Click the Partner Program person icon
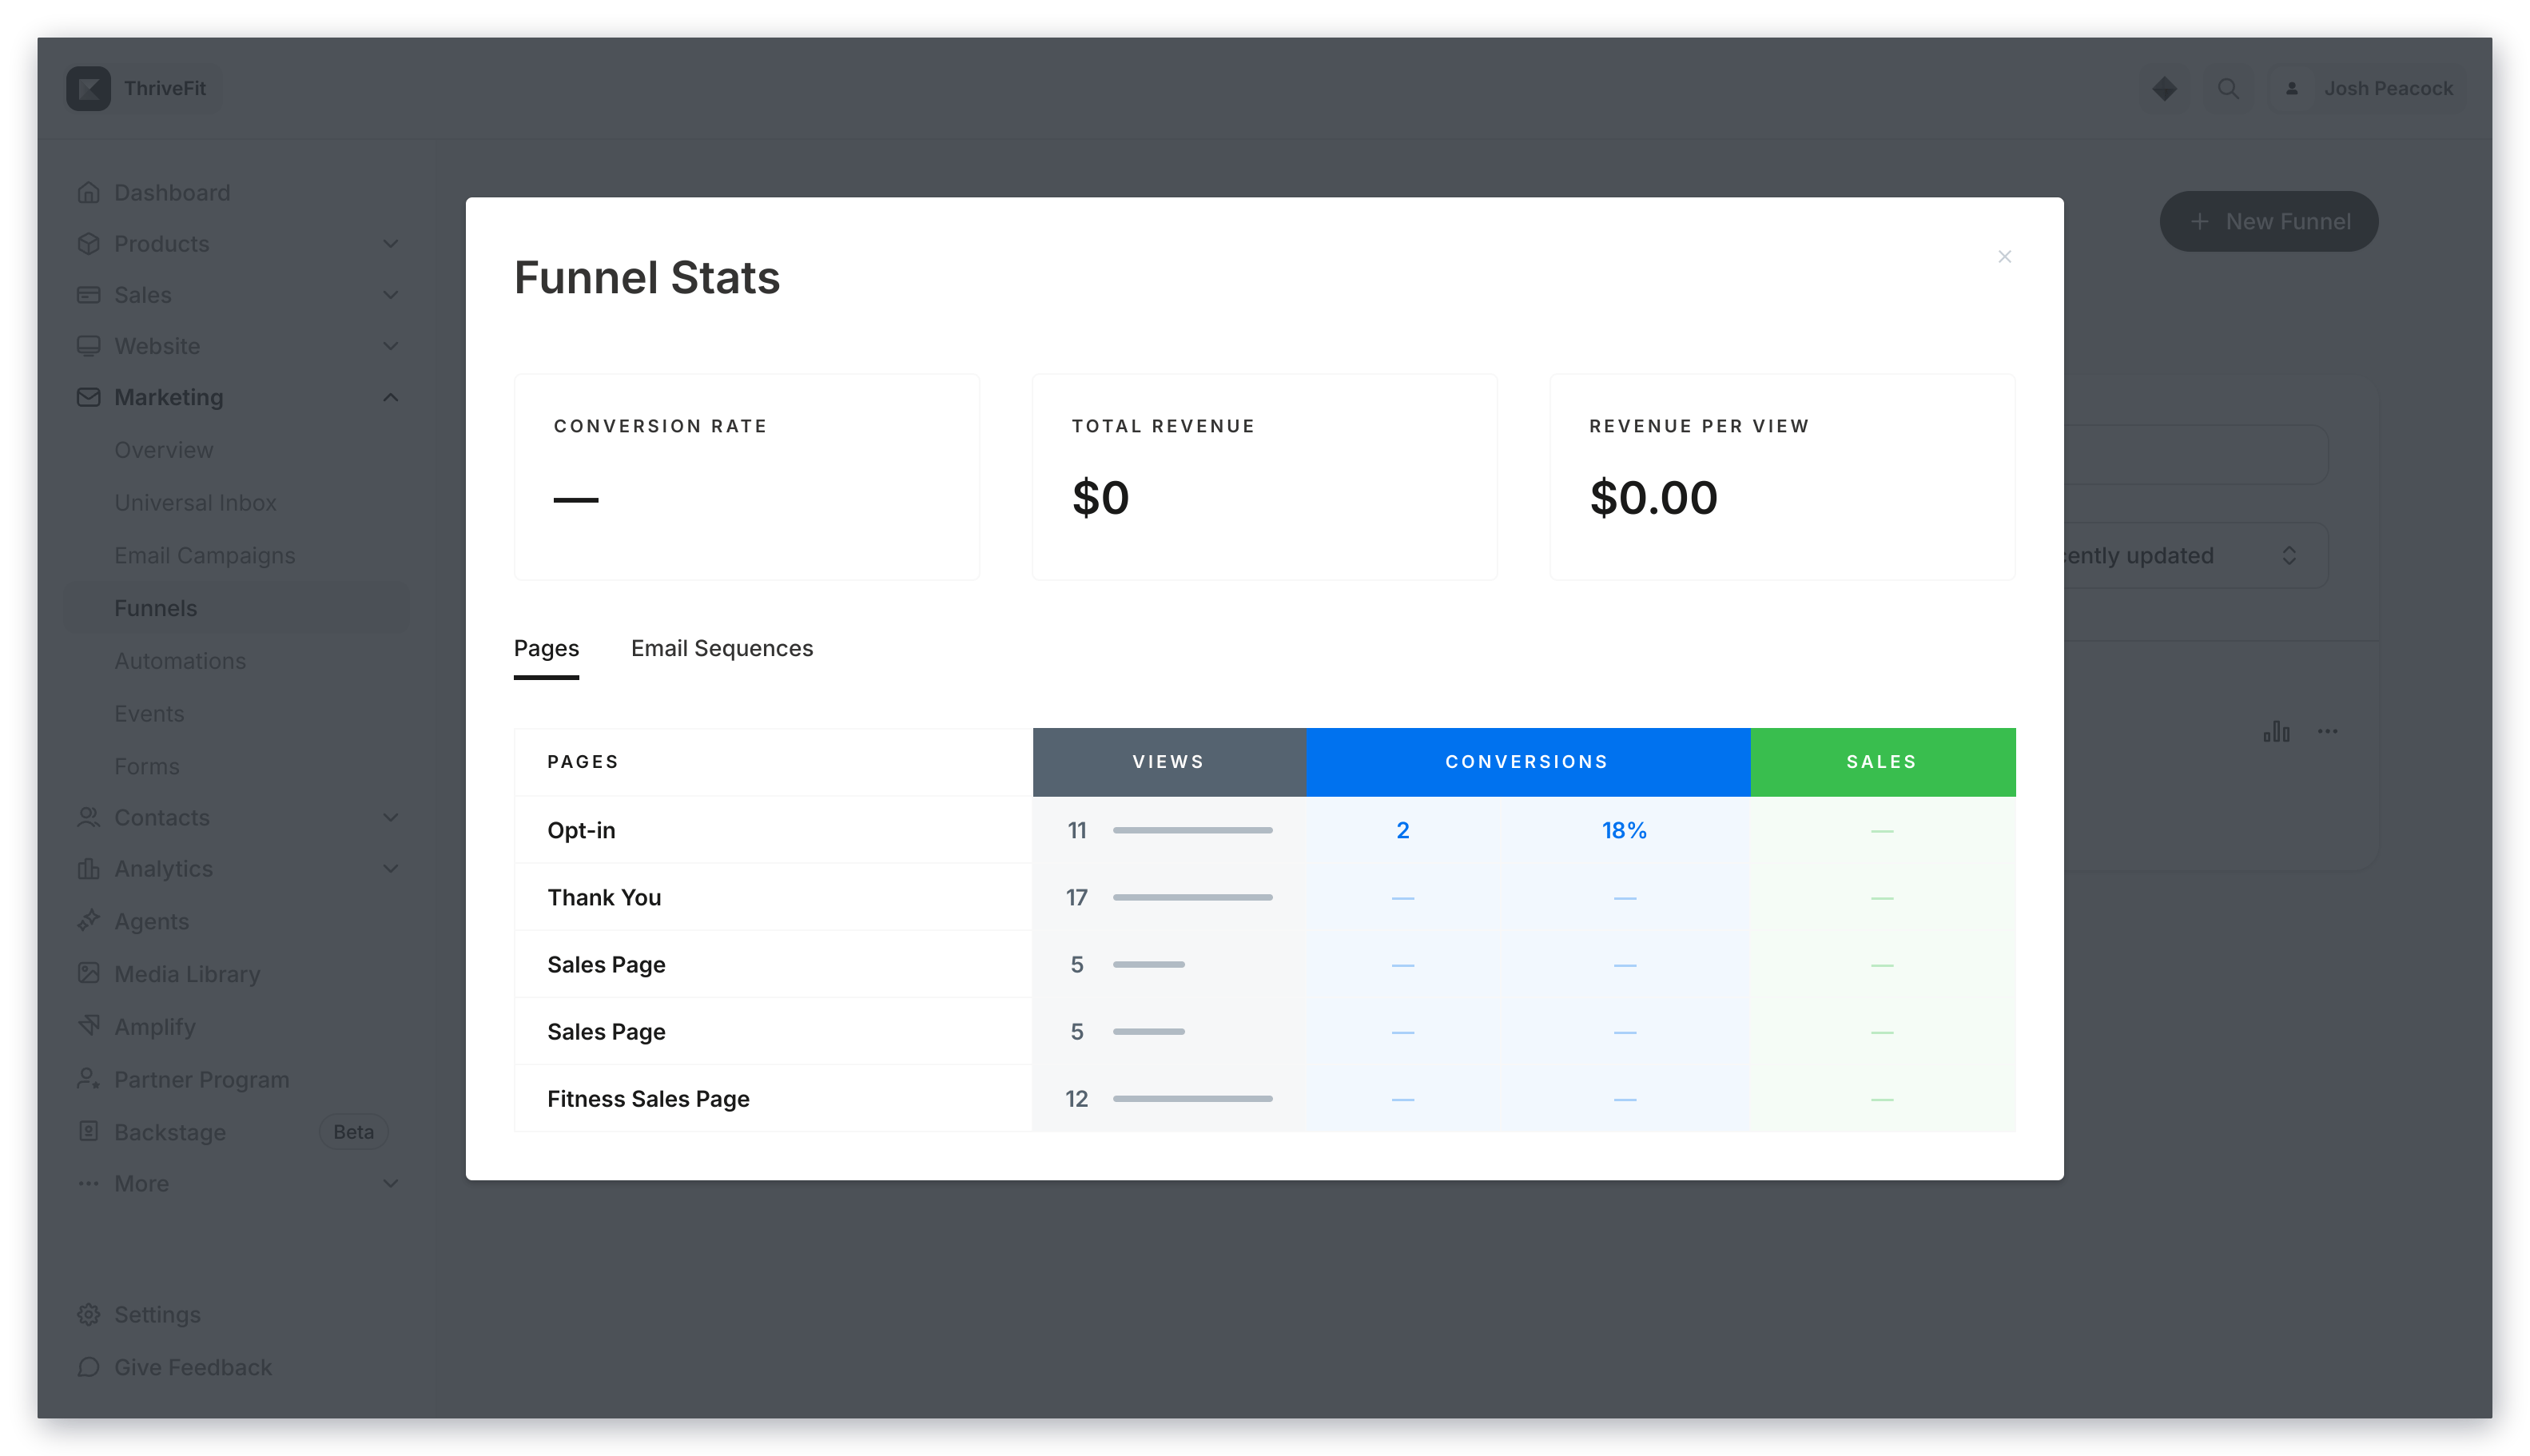The width and height of the screenshot is (2530, 1456). tap(88, 1079)
